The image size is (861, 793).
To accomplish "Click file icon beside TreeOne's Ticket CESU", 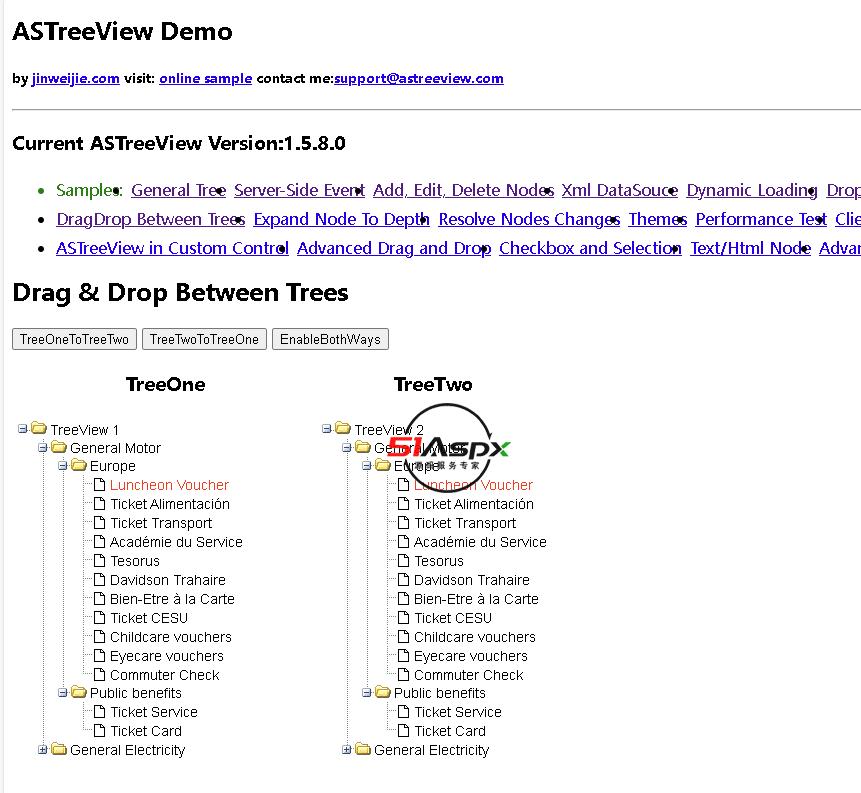I will (99, 617).
